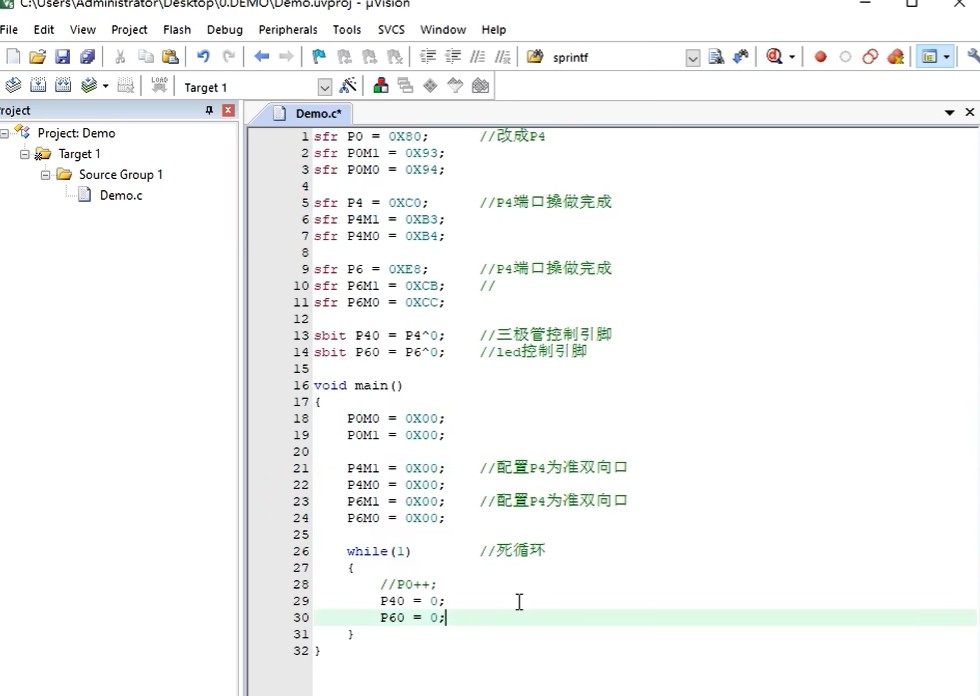
Task: Open configuration with the wrench icon
Action: (973, 57)
